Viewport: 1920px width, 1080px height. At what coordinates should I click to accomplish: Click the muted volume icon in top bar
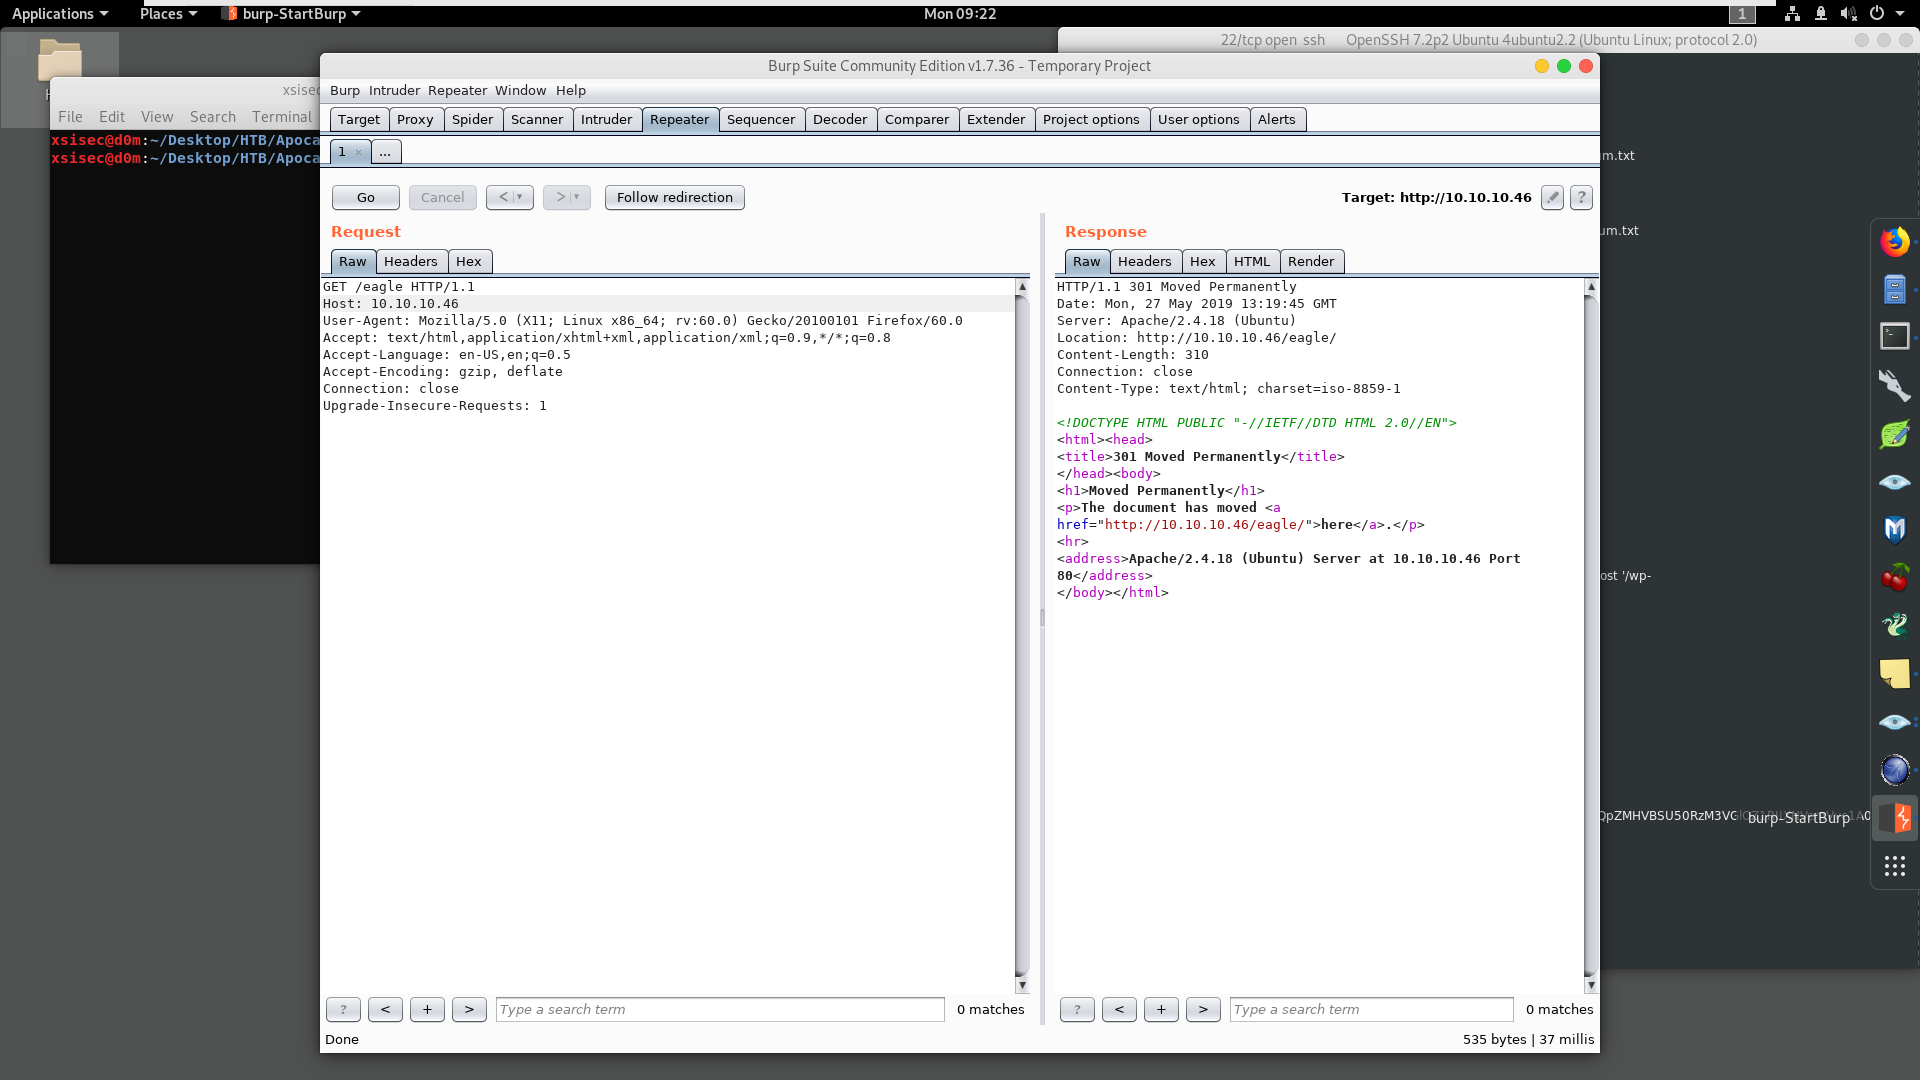click(1849, 14)
